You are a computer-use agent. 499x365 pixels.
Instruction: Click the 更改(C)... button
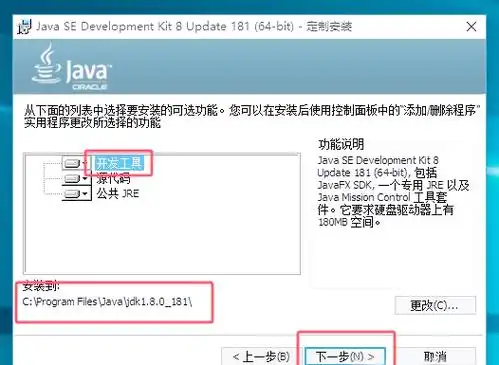[x=435, y=305]
